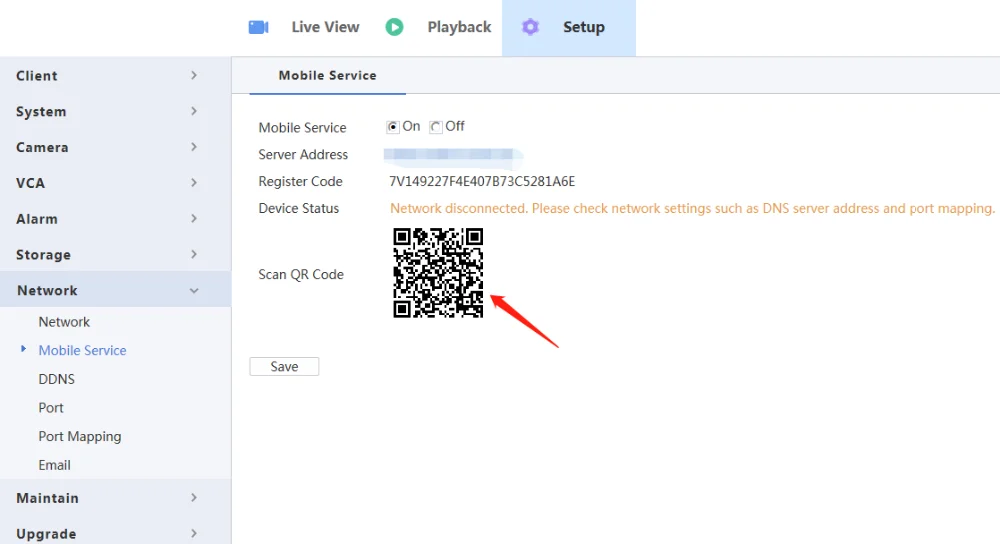Select the Setup tab

click(569, 27)
